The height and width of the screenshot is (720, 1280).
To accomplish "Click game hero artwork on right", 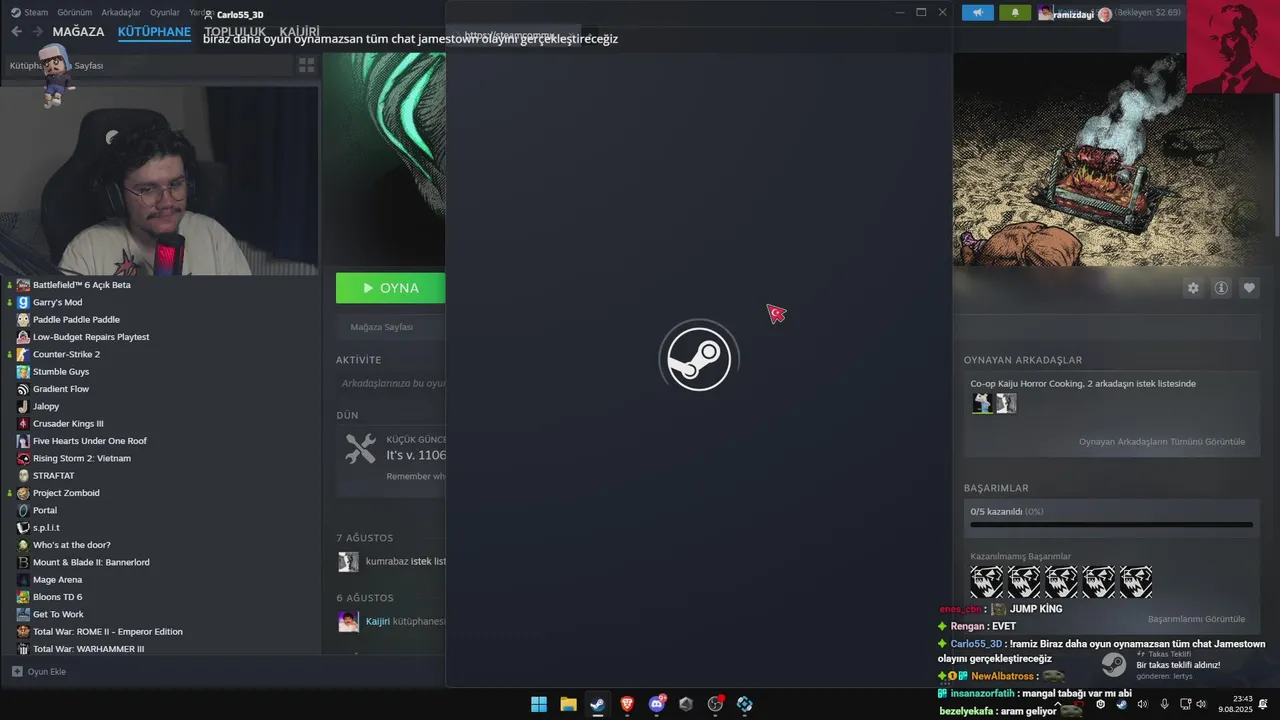I will [x=1116, y=160].
